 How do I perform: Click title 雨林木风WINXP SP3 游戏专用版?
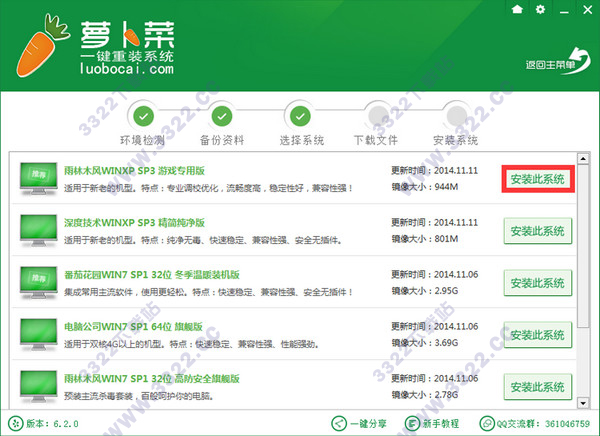pos(134,171)
